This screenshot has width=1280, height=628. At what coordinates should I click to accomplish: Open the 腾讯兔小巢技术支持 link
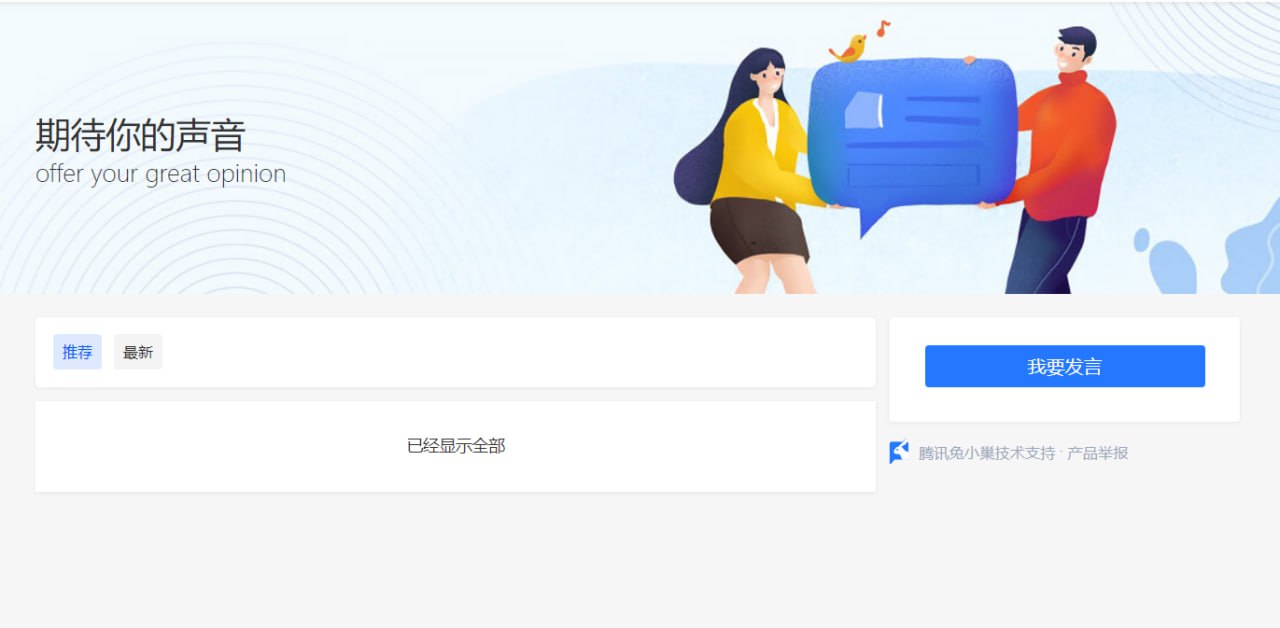[987, 453]
